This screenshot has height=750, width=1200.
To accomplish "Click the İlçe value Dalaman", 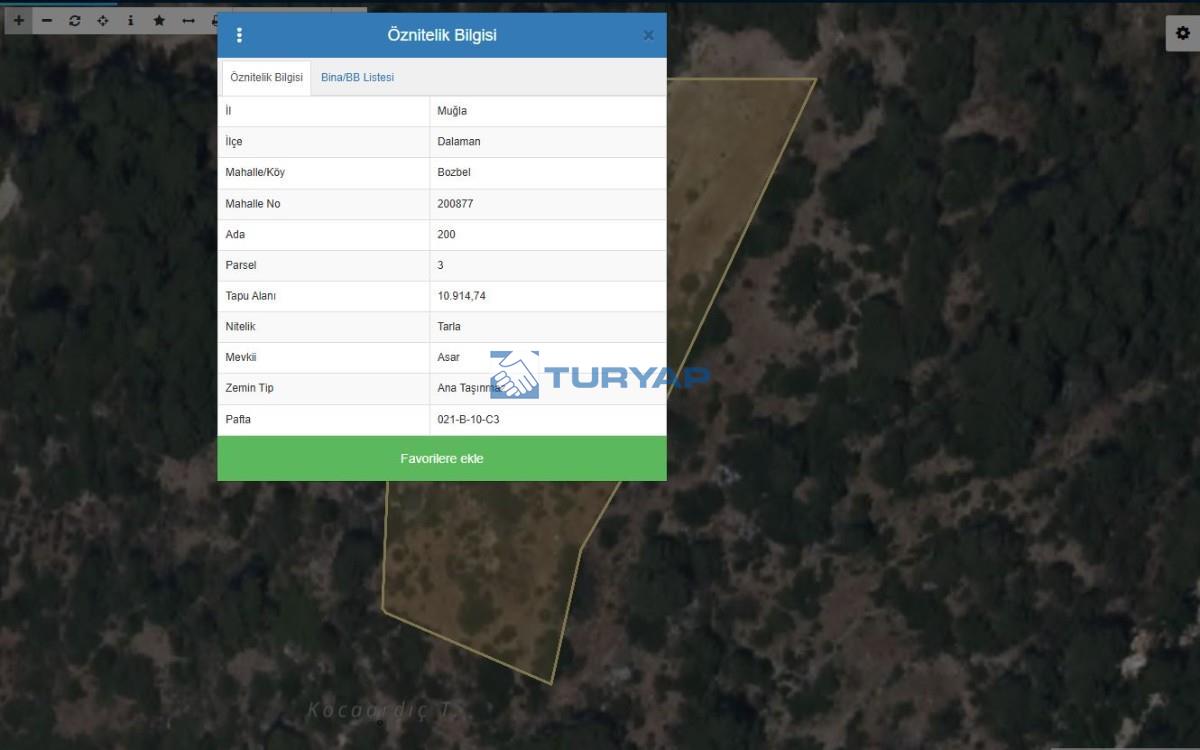I will [x=458, y=142].
